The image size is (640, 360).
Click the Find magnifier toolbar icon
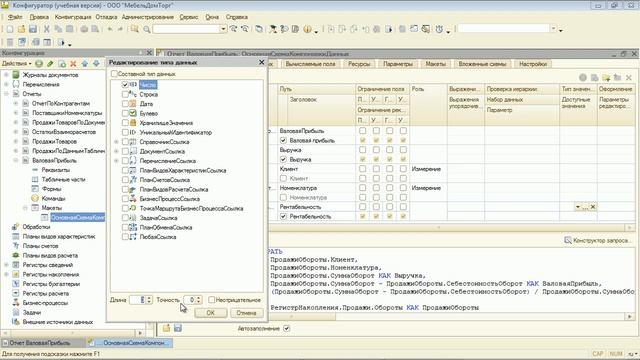pos(147,29)
